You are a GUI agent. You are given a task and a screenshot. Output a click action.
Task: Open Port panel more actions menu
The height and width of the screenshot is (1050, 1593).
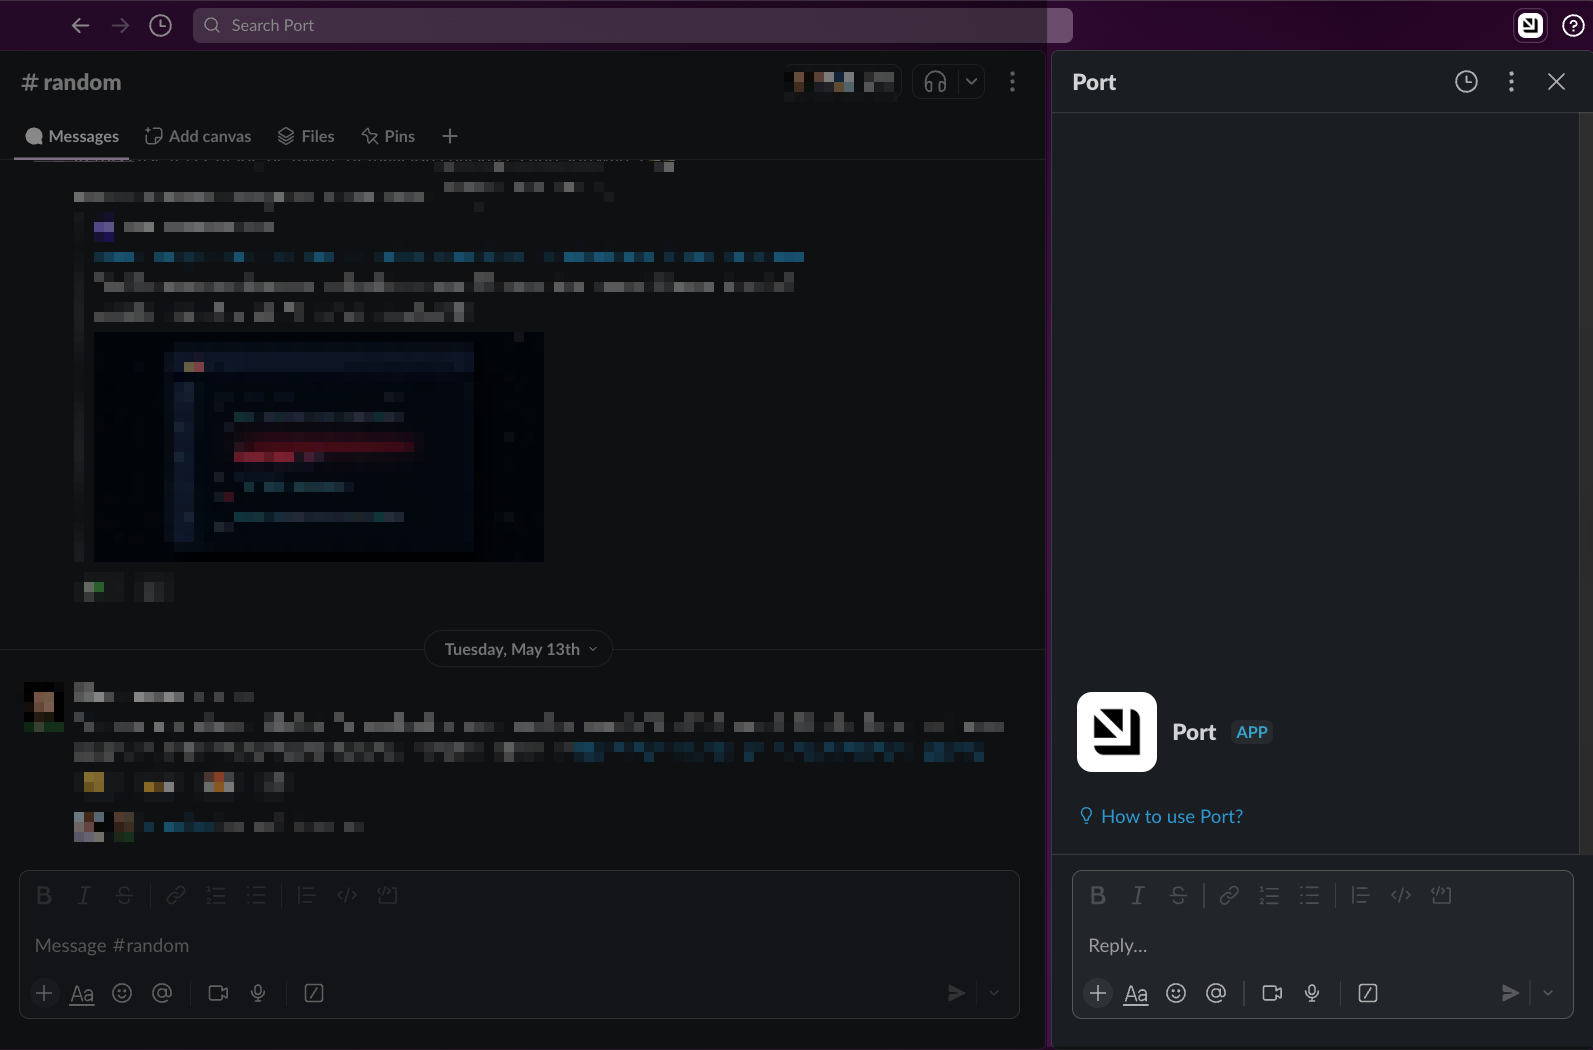click(x=1511, y=82)
